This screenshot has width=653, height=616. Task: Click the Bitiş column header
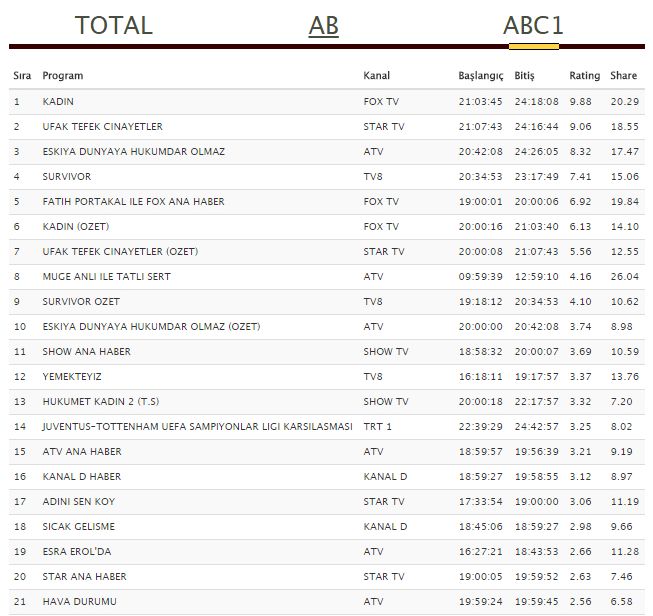[x=524, y=76]
